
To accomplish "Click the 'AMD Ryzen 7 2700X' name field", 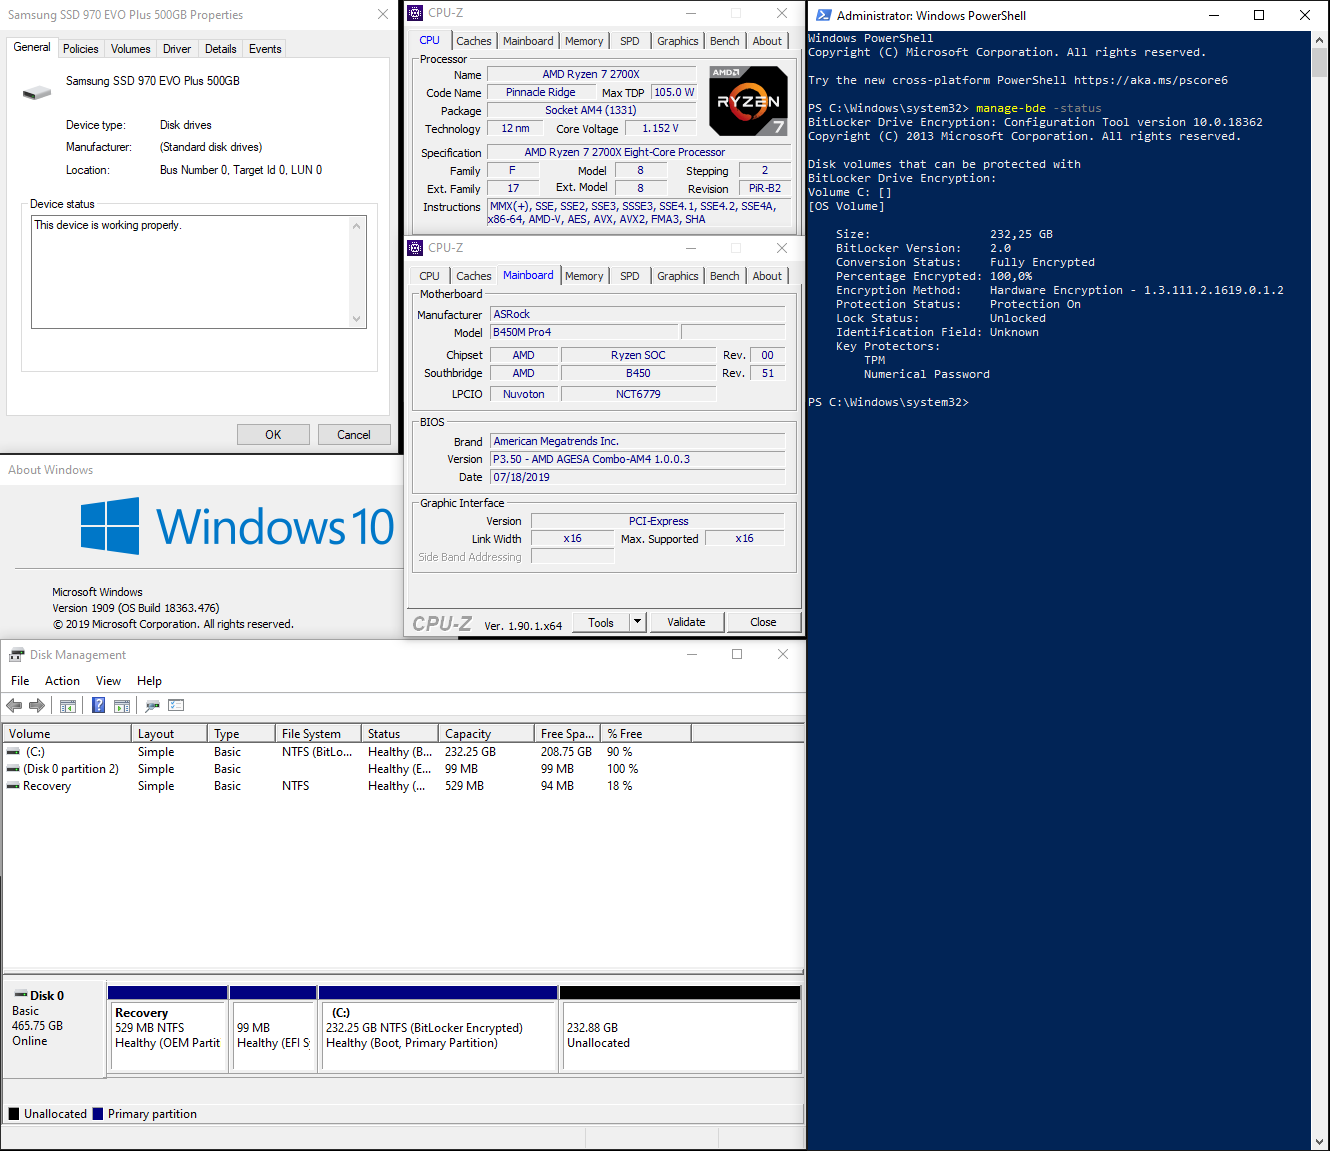I will click(x=591, y=74).
